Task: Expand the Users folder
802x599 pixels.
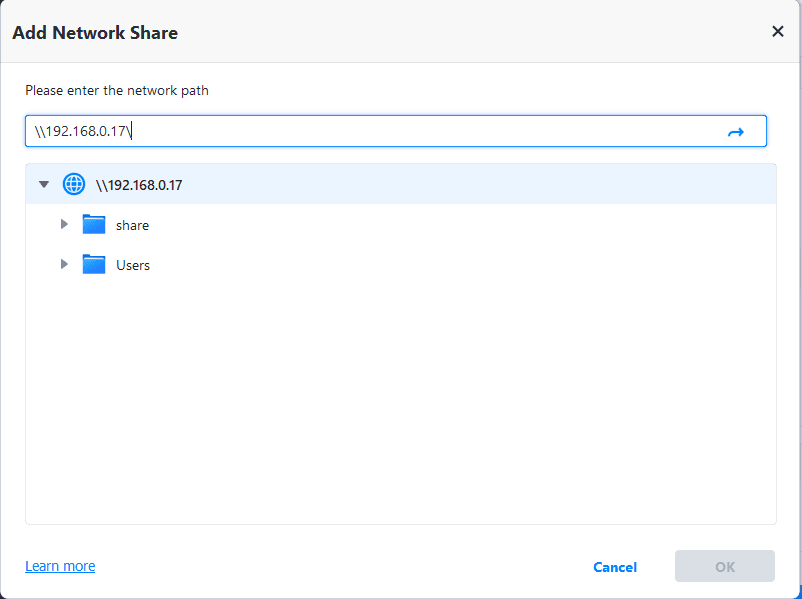Action: tap(64, 264)
